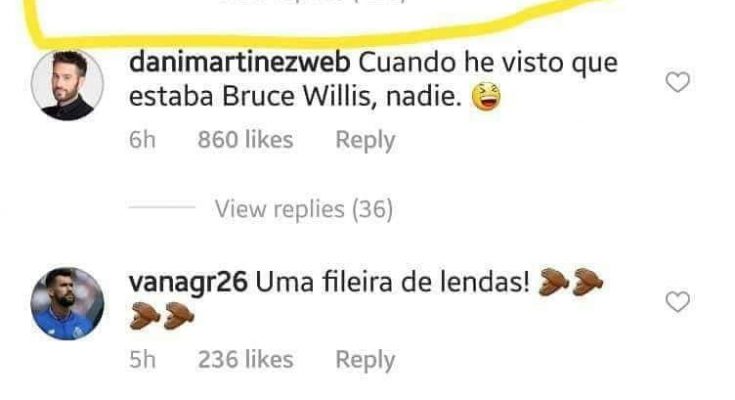
Task: Click the 6h timestamp
Action: (x=142, y=140)
